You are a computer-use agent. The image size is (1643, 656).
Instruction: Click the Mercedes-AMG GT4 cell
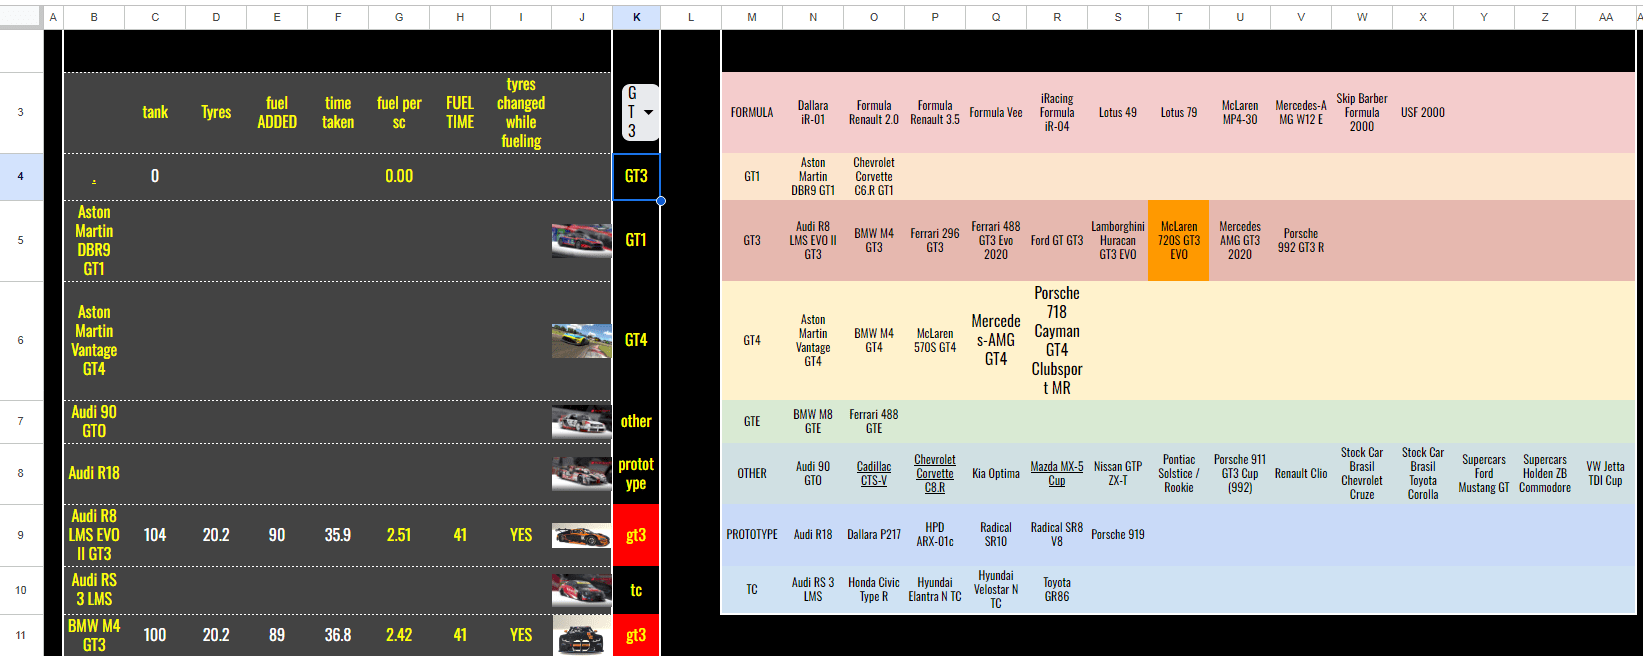tap(996, 340)
